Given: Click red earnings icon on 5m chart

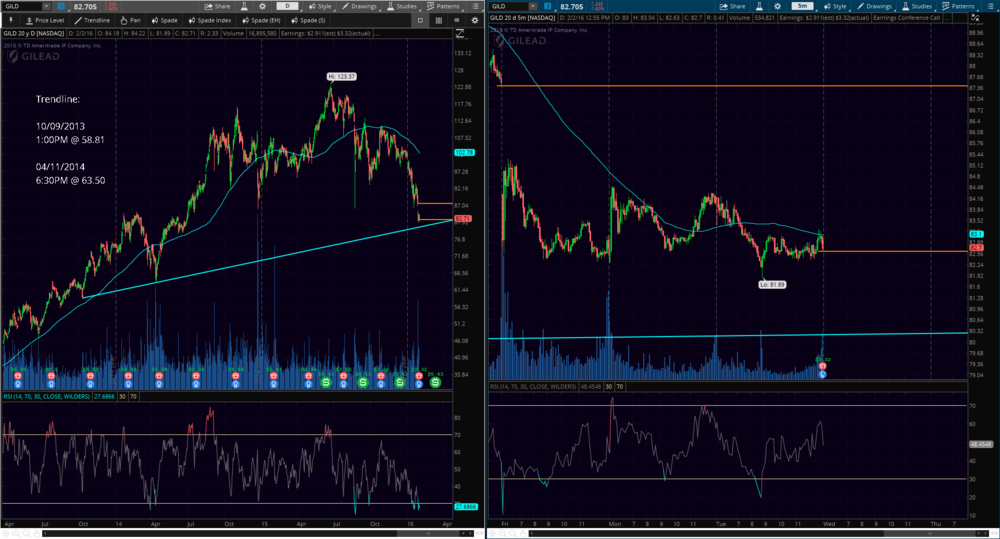Looking at the screenshot, I should click(x=823, y=366).
